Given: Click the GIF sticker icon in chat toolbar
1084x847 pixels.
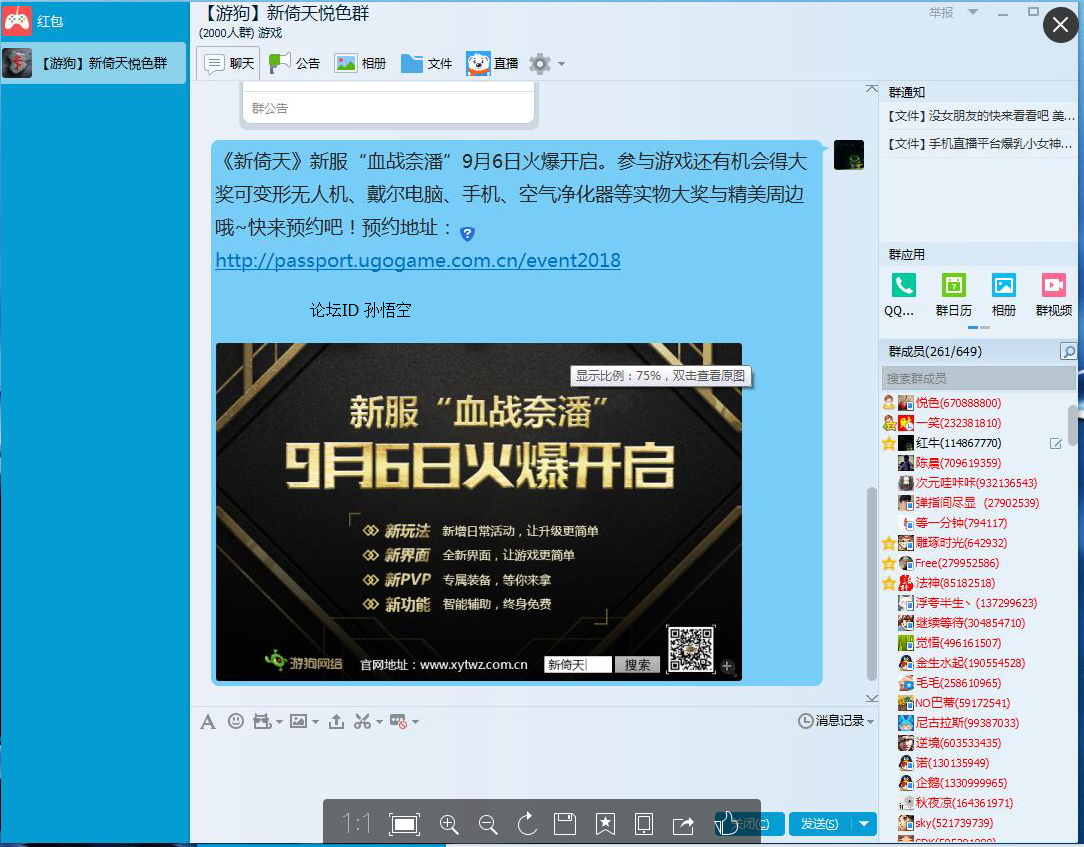Looking at the screenshot, I should coord(262,721).
